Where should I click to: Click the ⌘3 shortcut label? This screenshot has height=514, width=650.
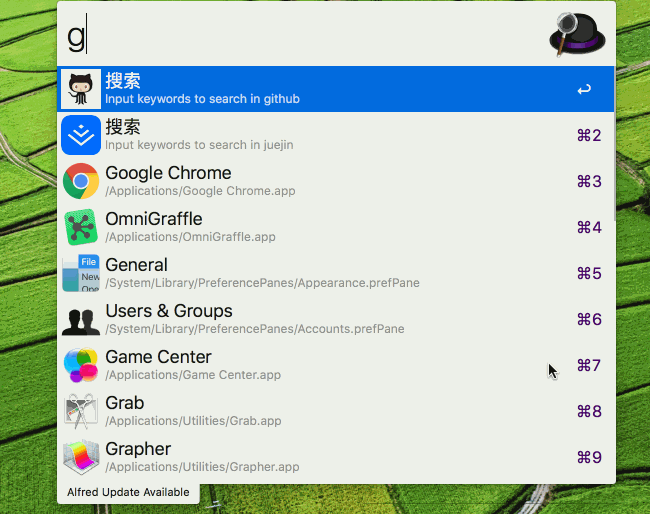tap(589, 182)
